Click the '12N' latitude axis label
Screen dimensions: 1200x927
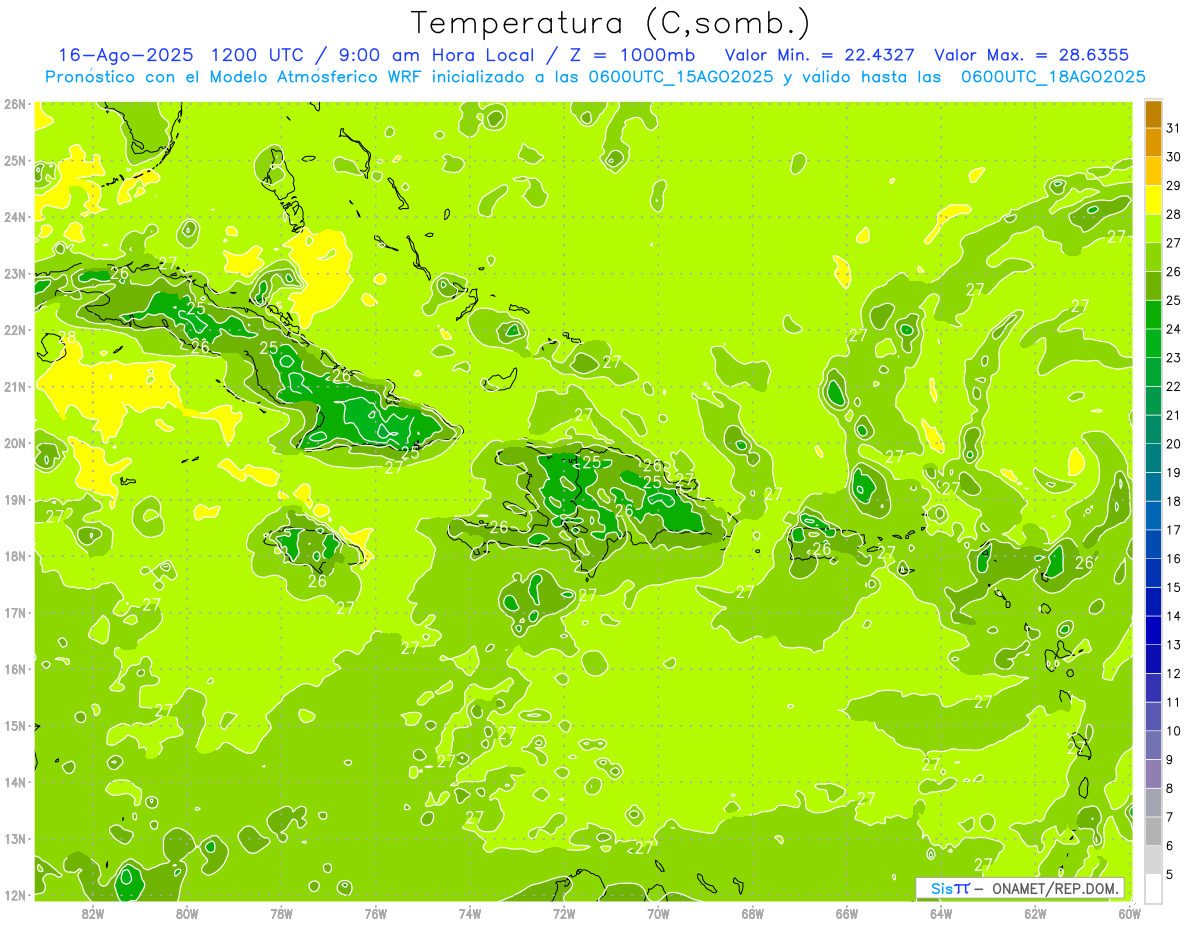pyautogui.click(x=14, y=895)
